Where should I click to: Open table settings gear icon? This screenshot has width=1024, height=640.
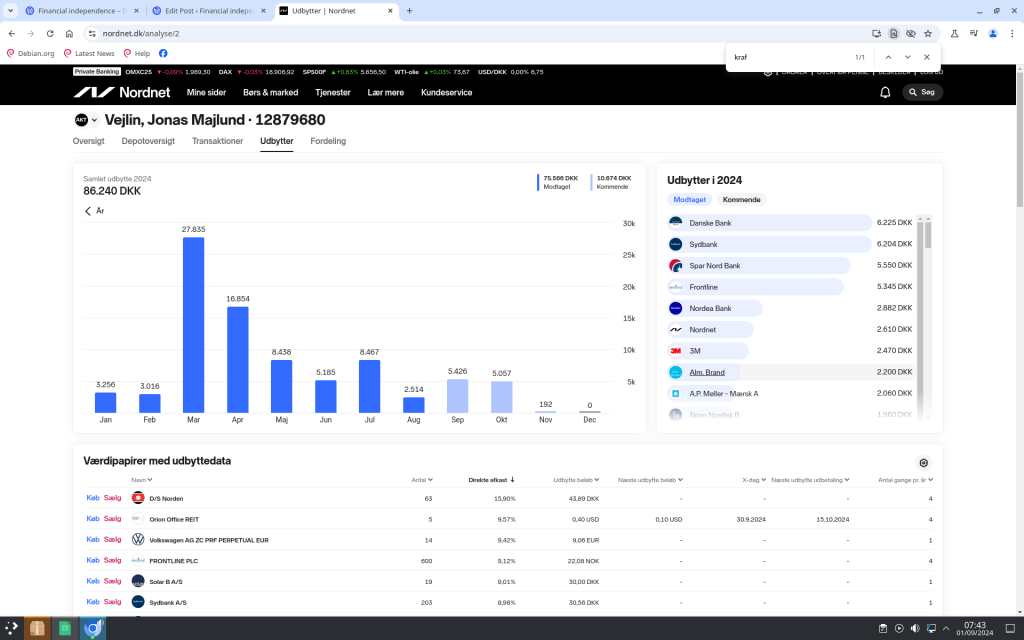923,463
